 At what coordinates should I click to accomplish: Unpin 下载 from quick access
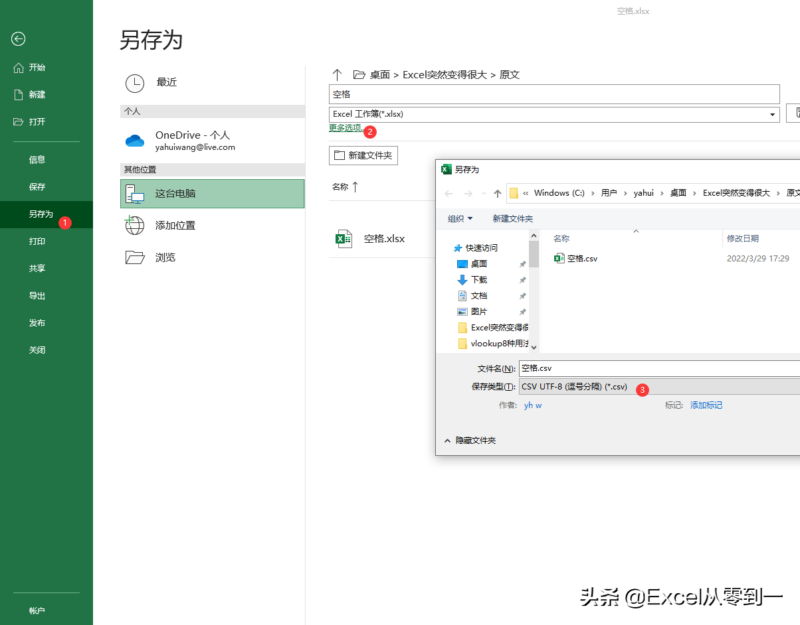point(522,279)
